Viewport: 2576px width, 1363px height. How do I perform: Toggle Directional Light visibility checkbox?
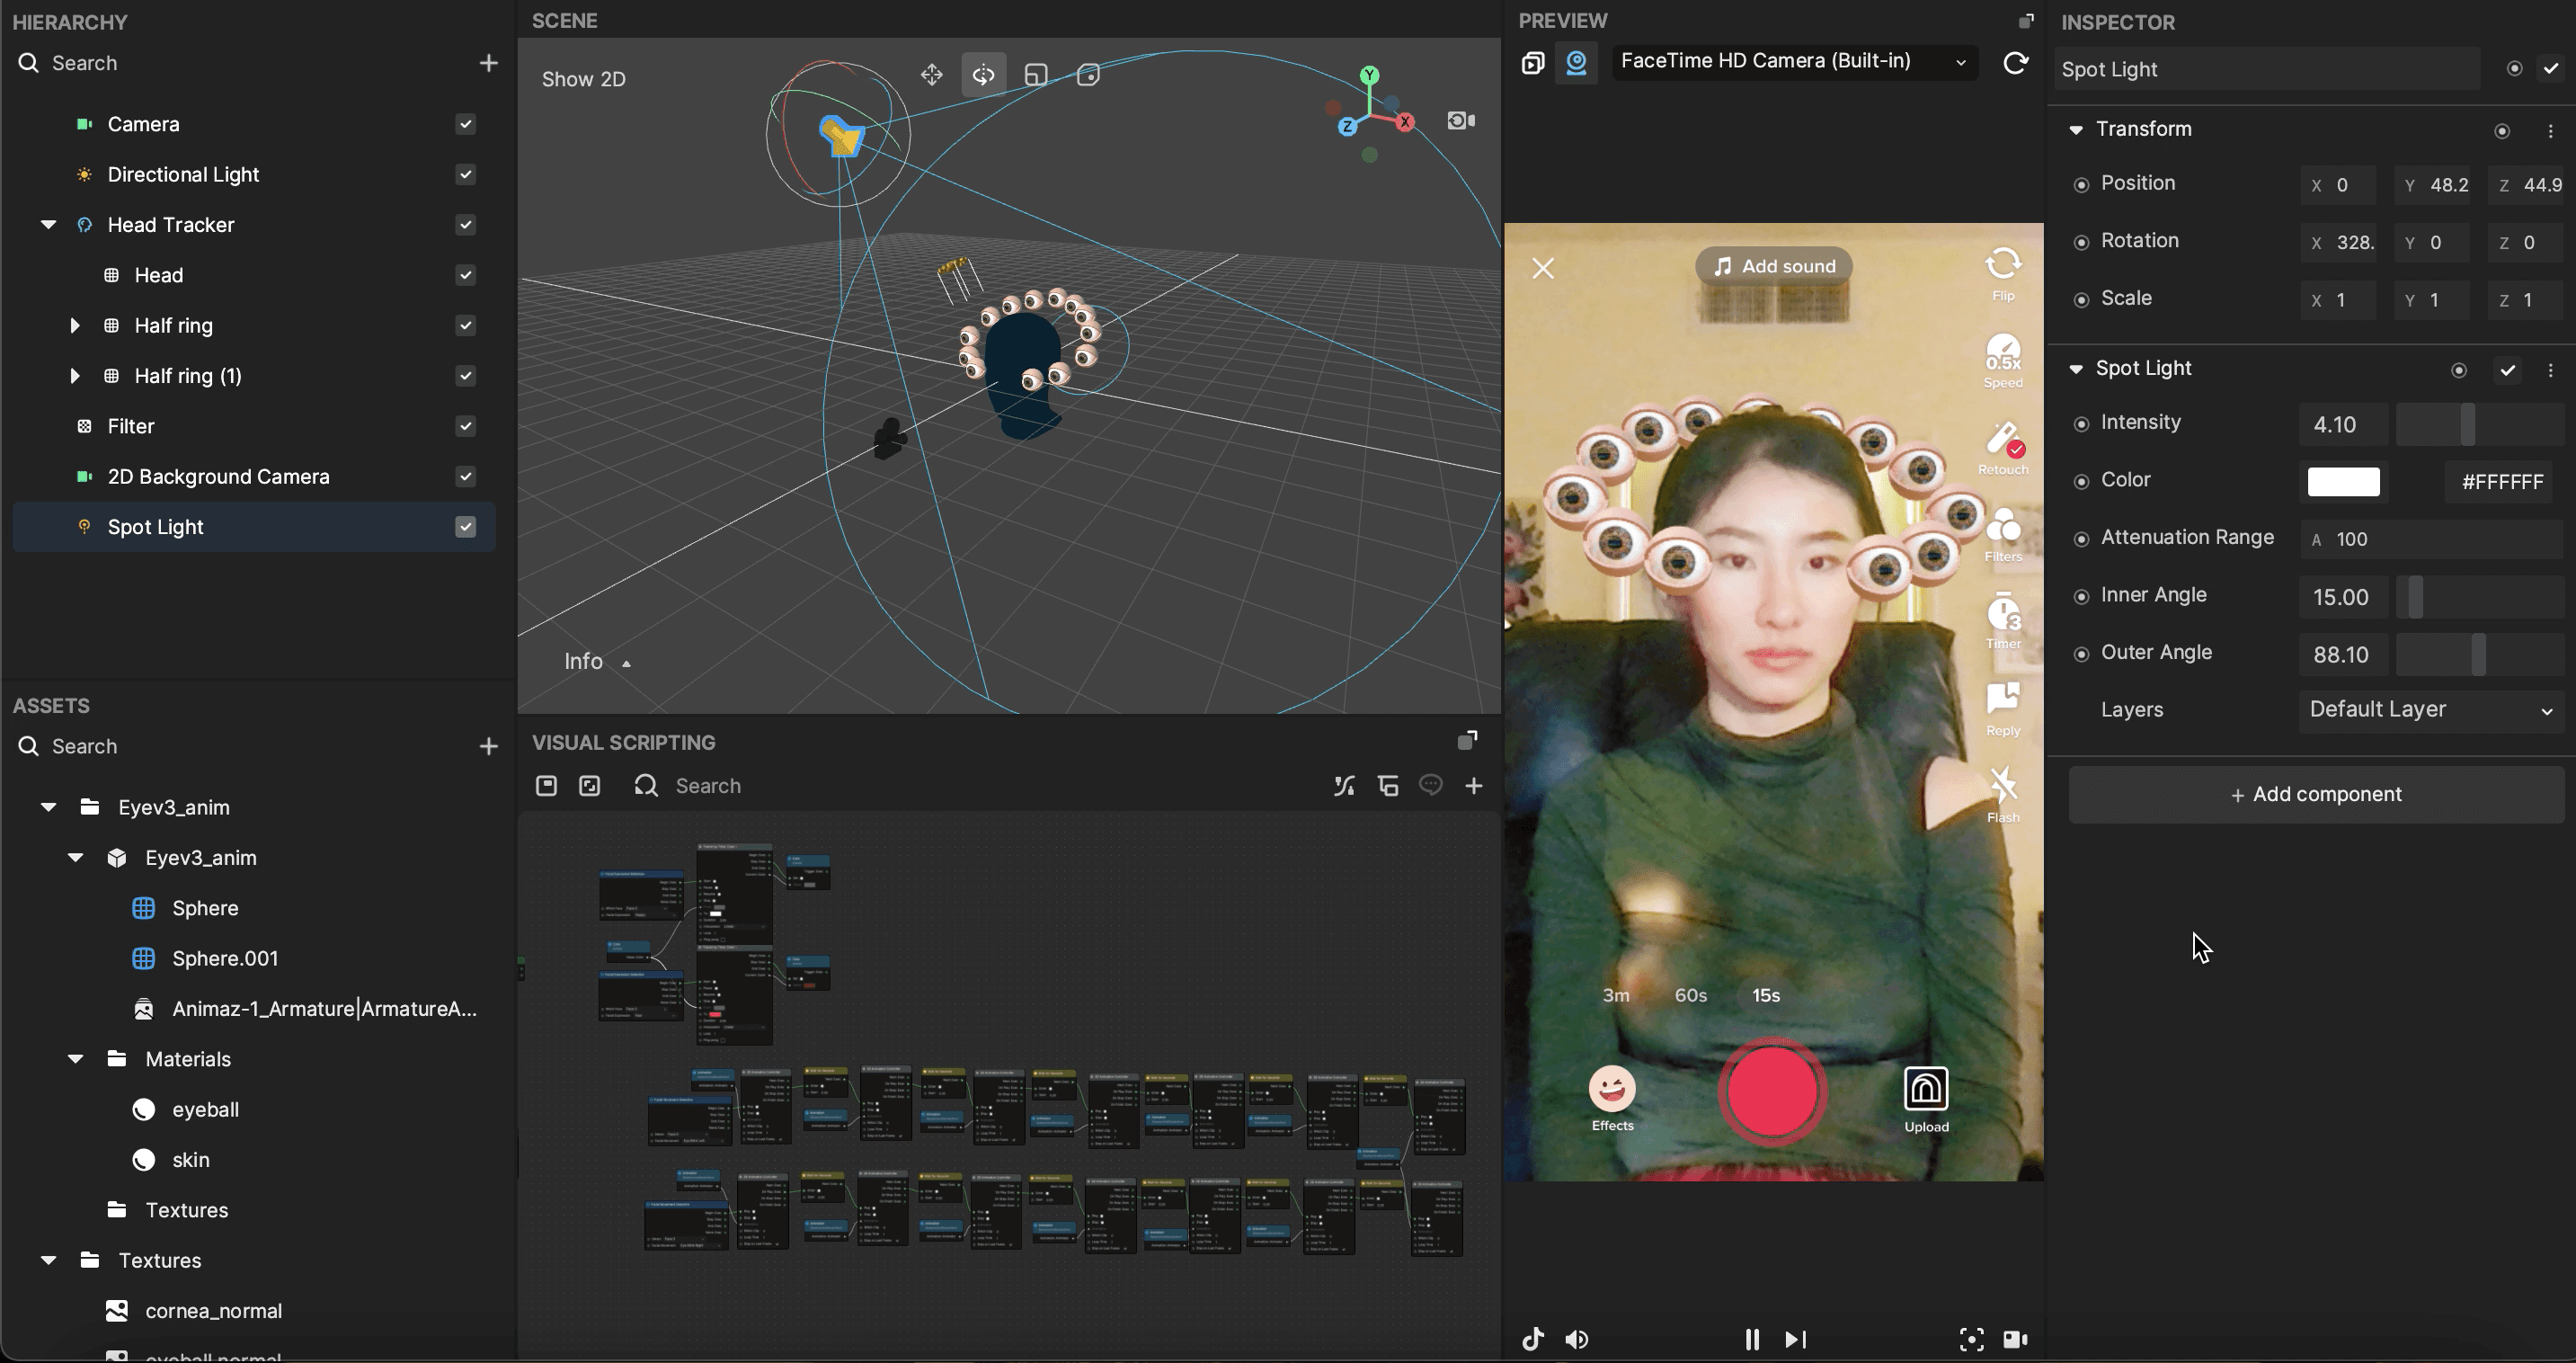click(465, 175)
